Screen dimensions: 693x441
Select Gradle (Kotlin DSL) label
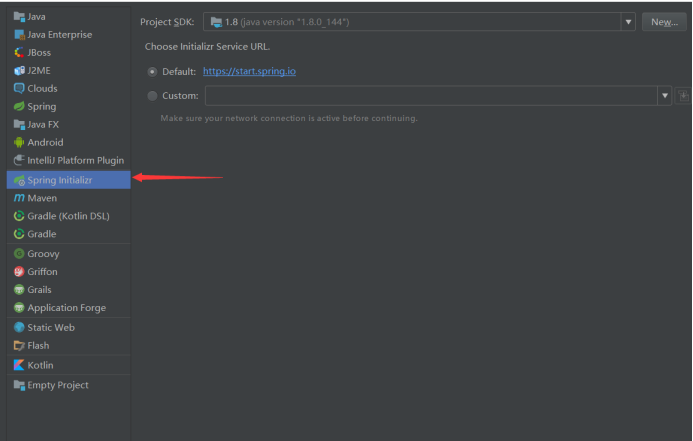pos(69,216)
